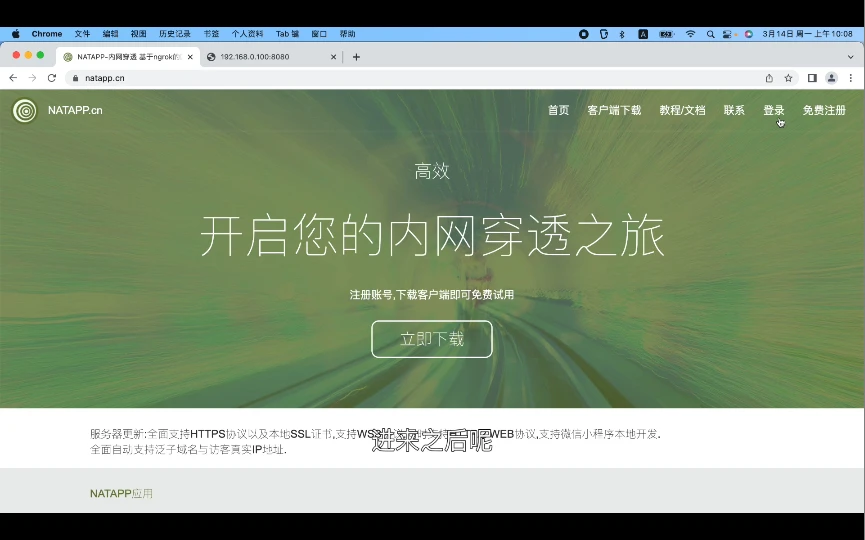Click the 联系 navigation link
Viewport: 865px width, 540px height.
734,110
